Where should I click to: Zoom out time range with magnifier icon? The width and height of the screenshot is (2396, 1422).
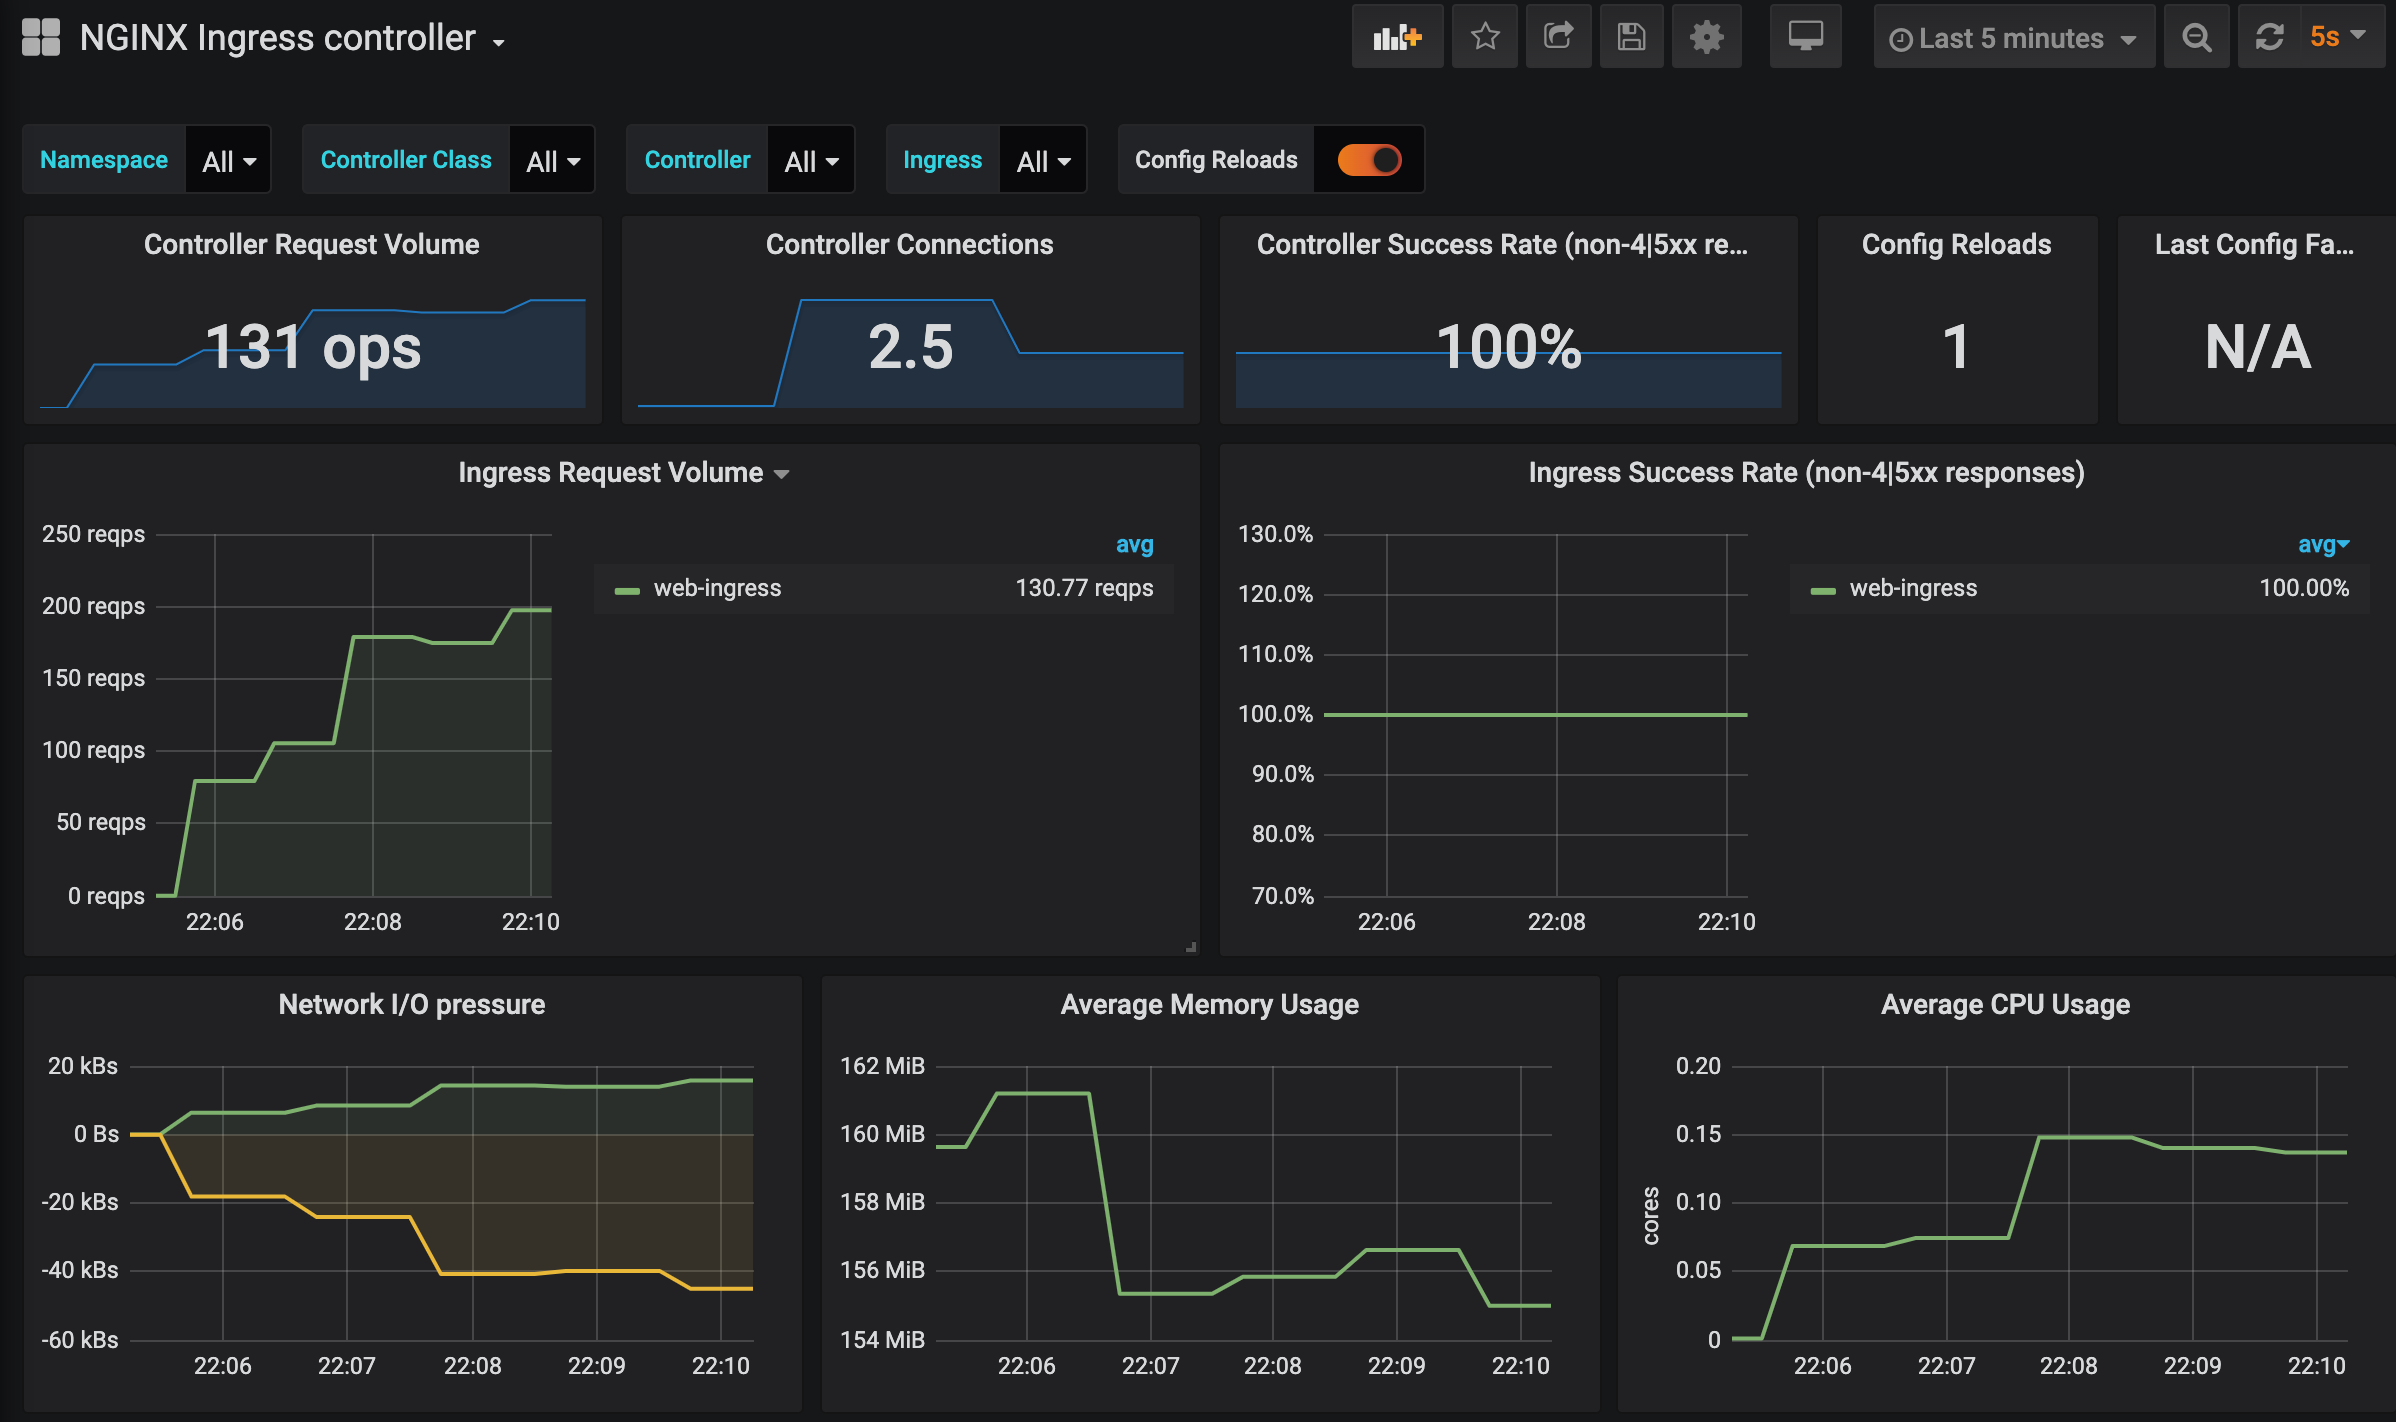click(x=2196, y=38)
